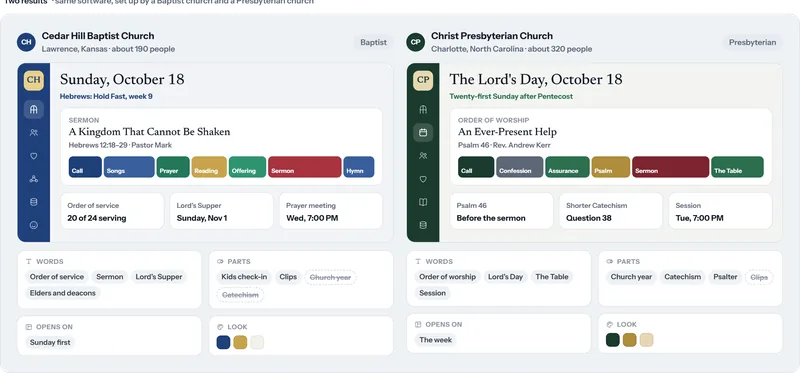Click the Session word chip in Words

(433, 293)
